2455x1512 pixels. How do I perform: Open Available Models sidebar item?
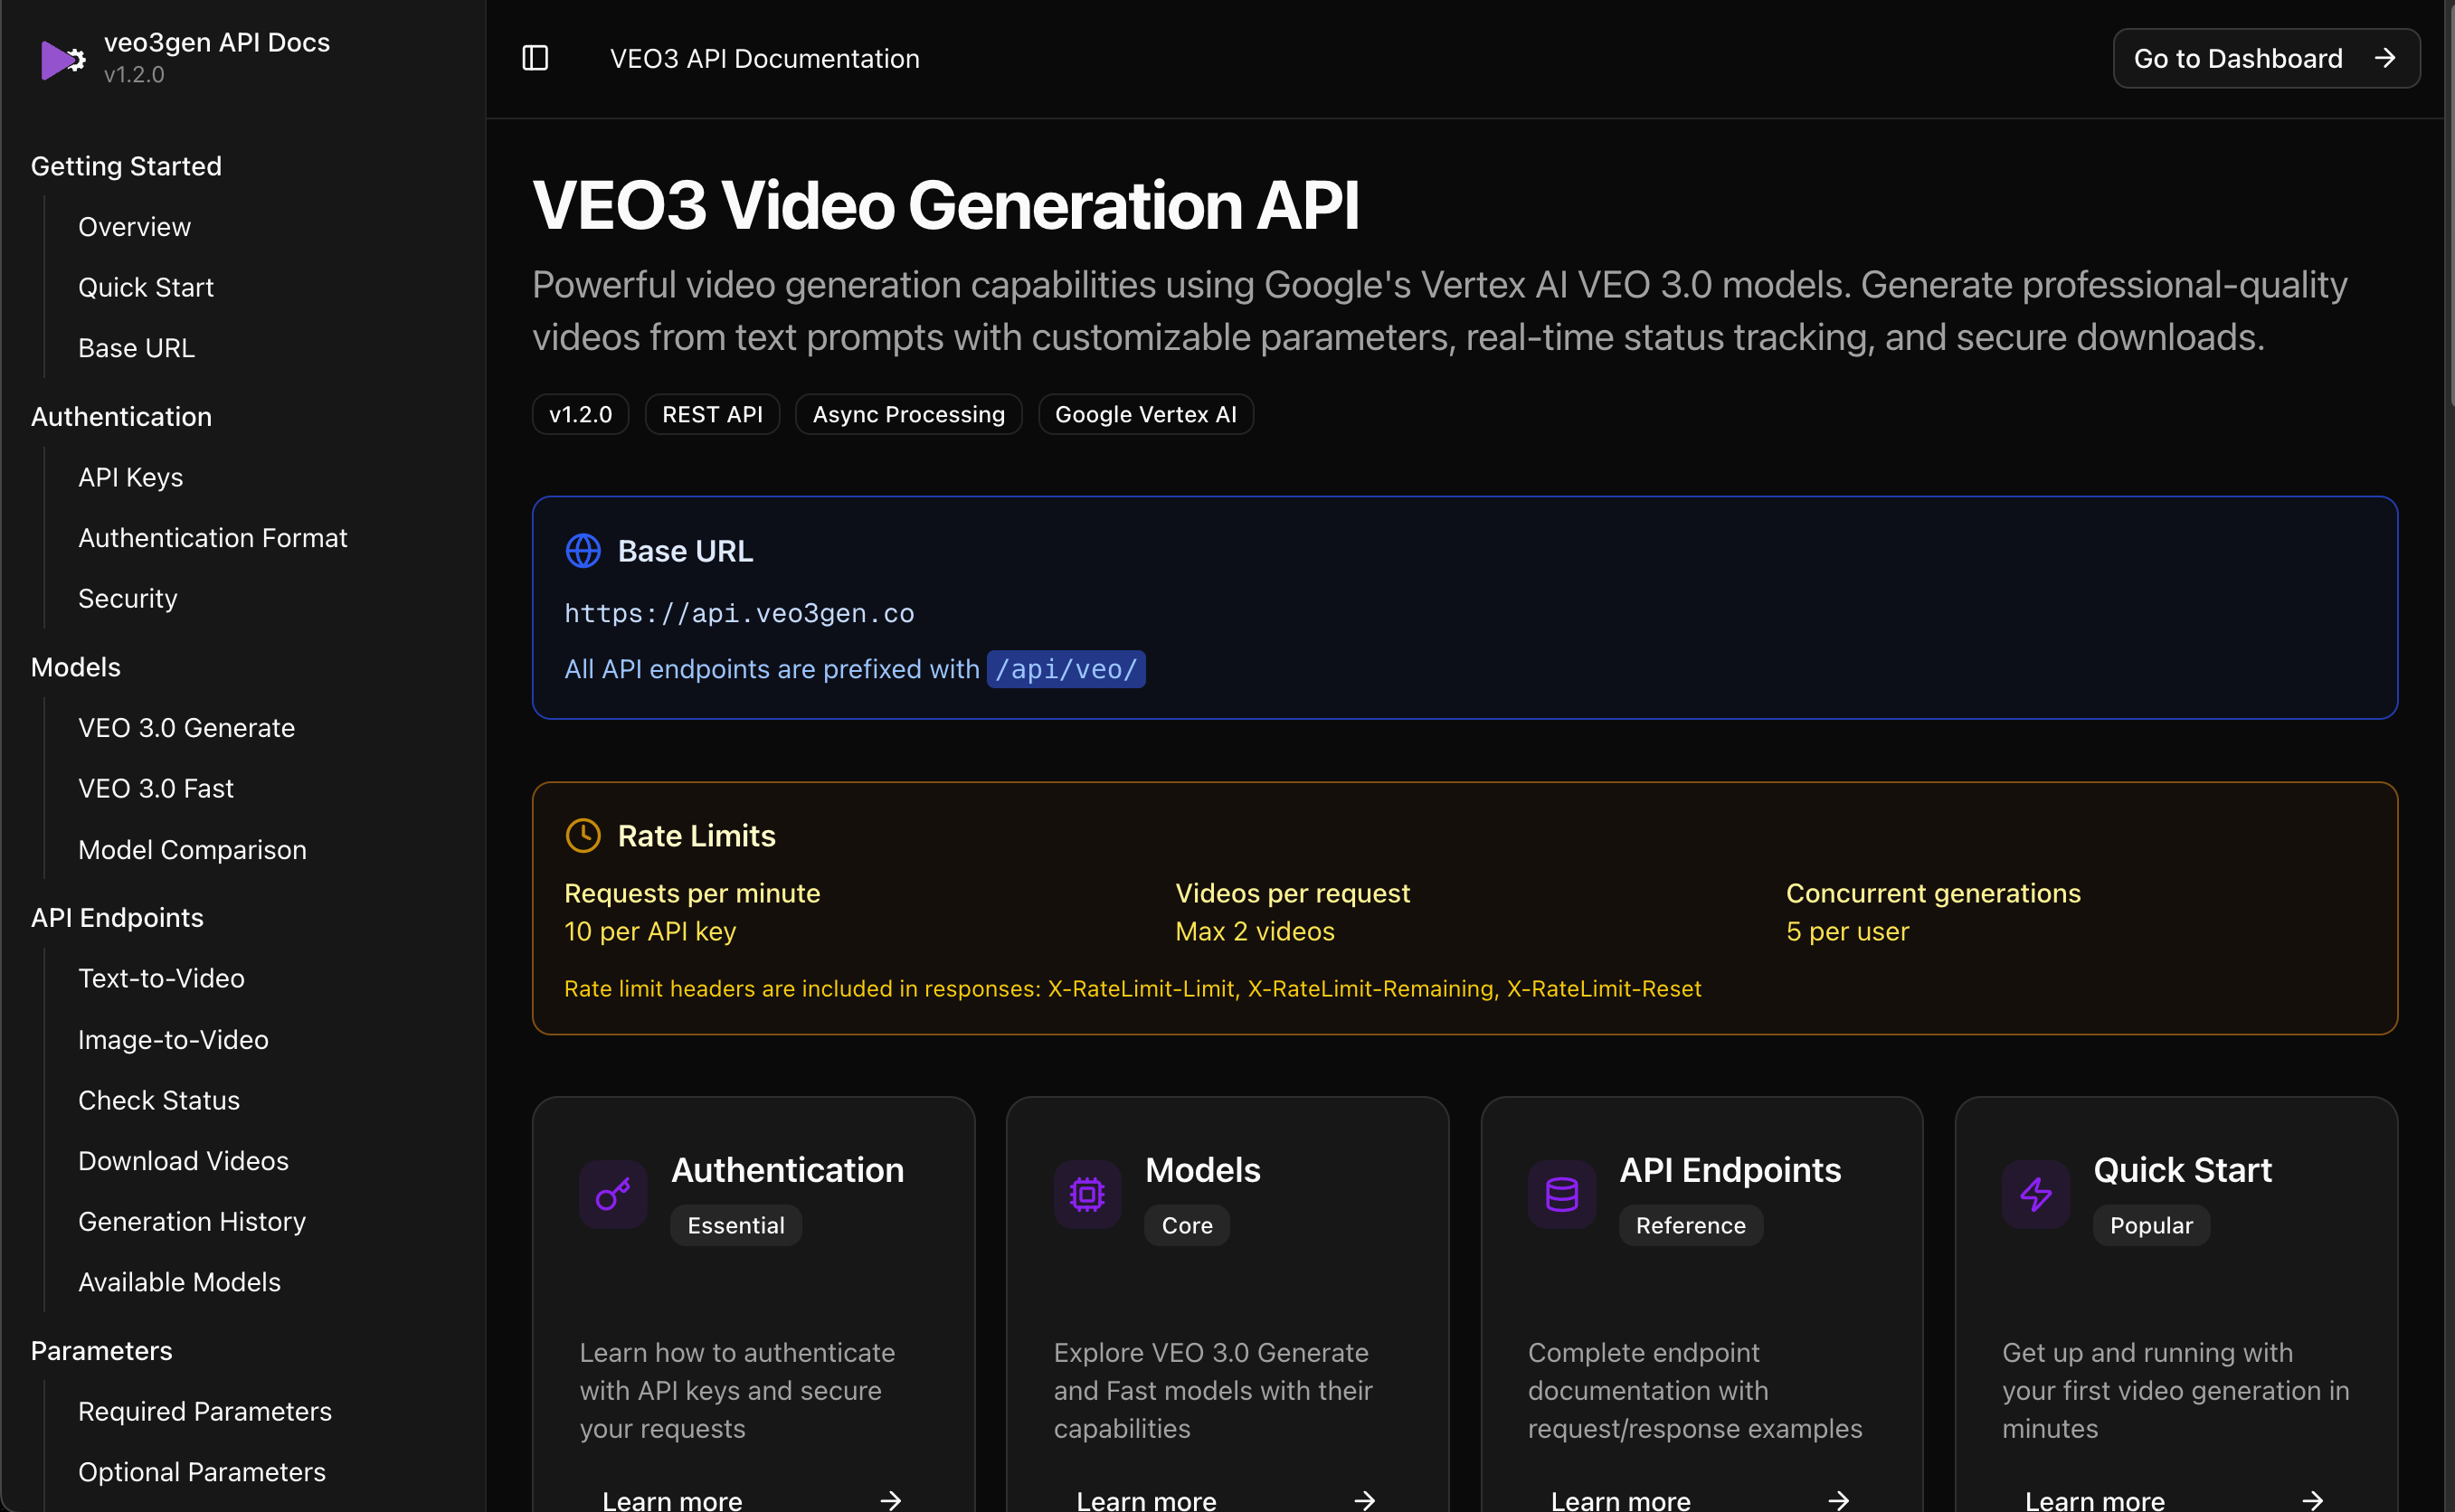179,1282
